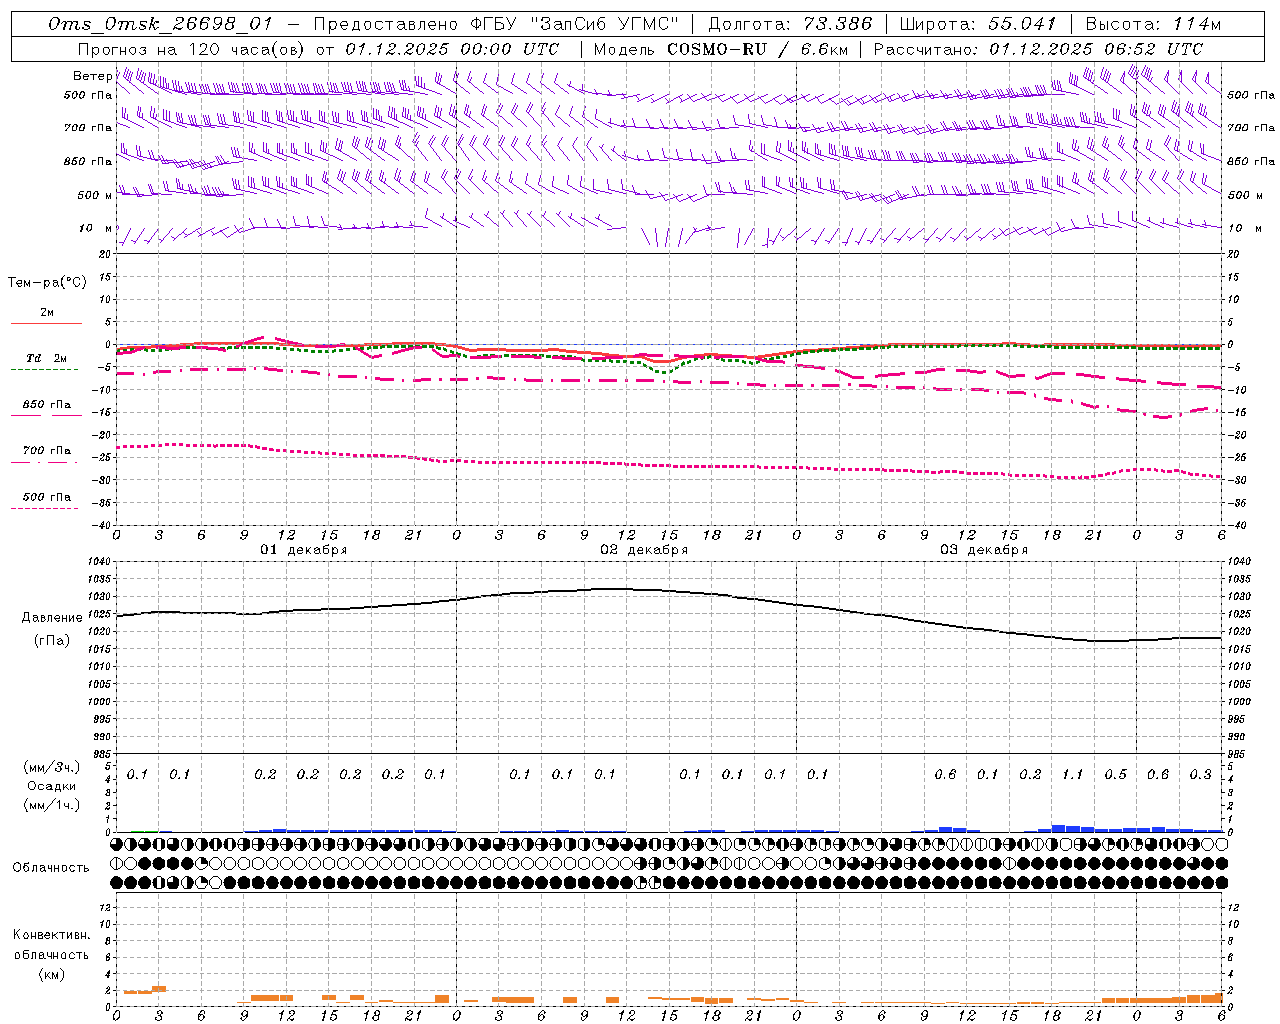The image size is (1280, 1024).
Task: Click the 1.1 precipitation value
Action: pos(1073,774)
